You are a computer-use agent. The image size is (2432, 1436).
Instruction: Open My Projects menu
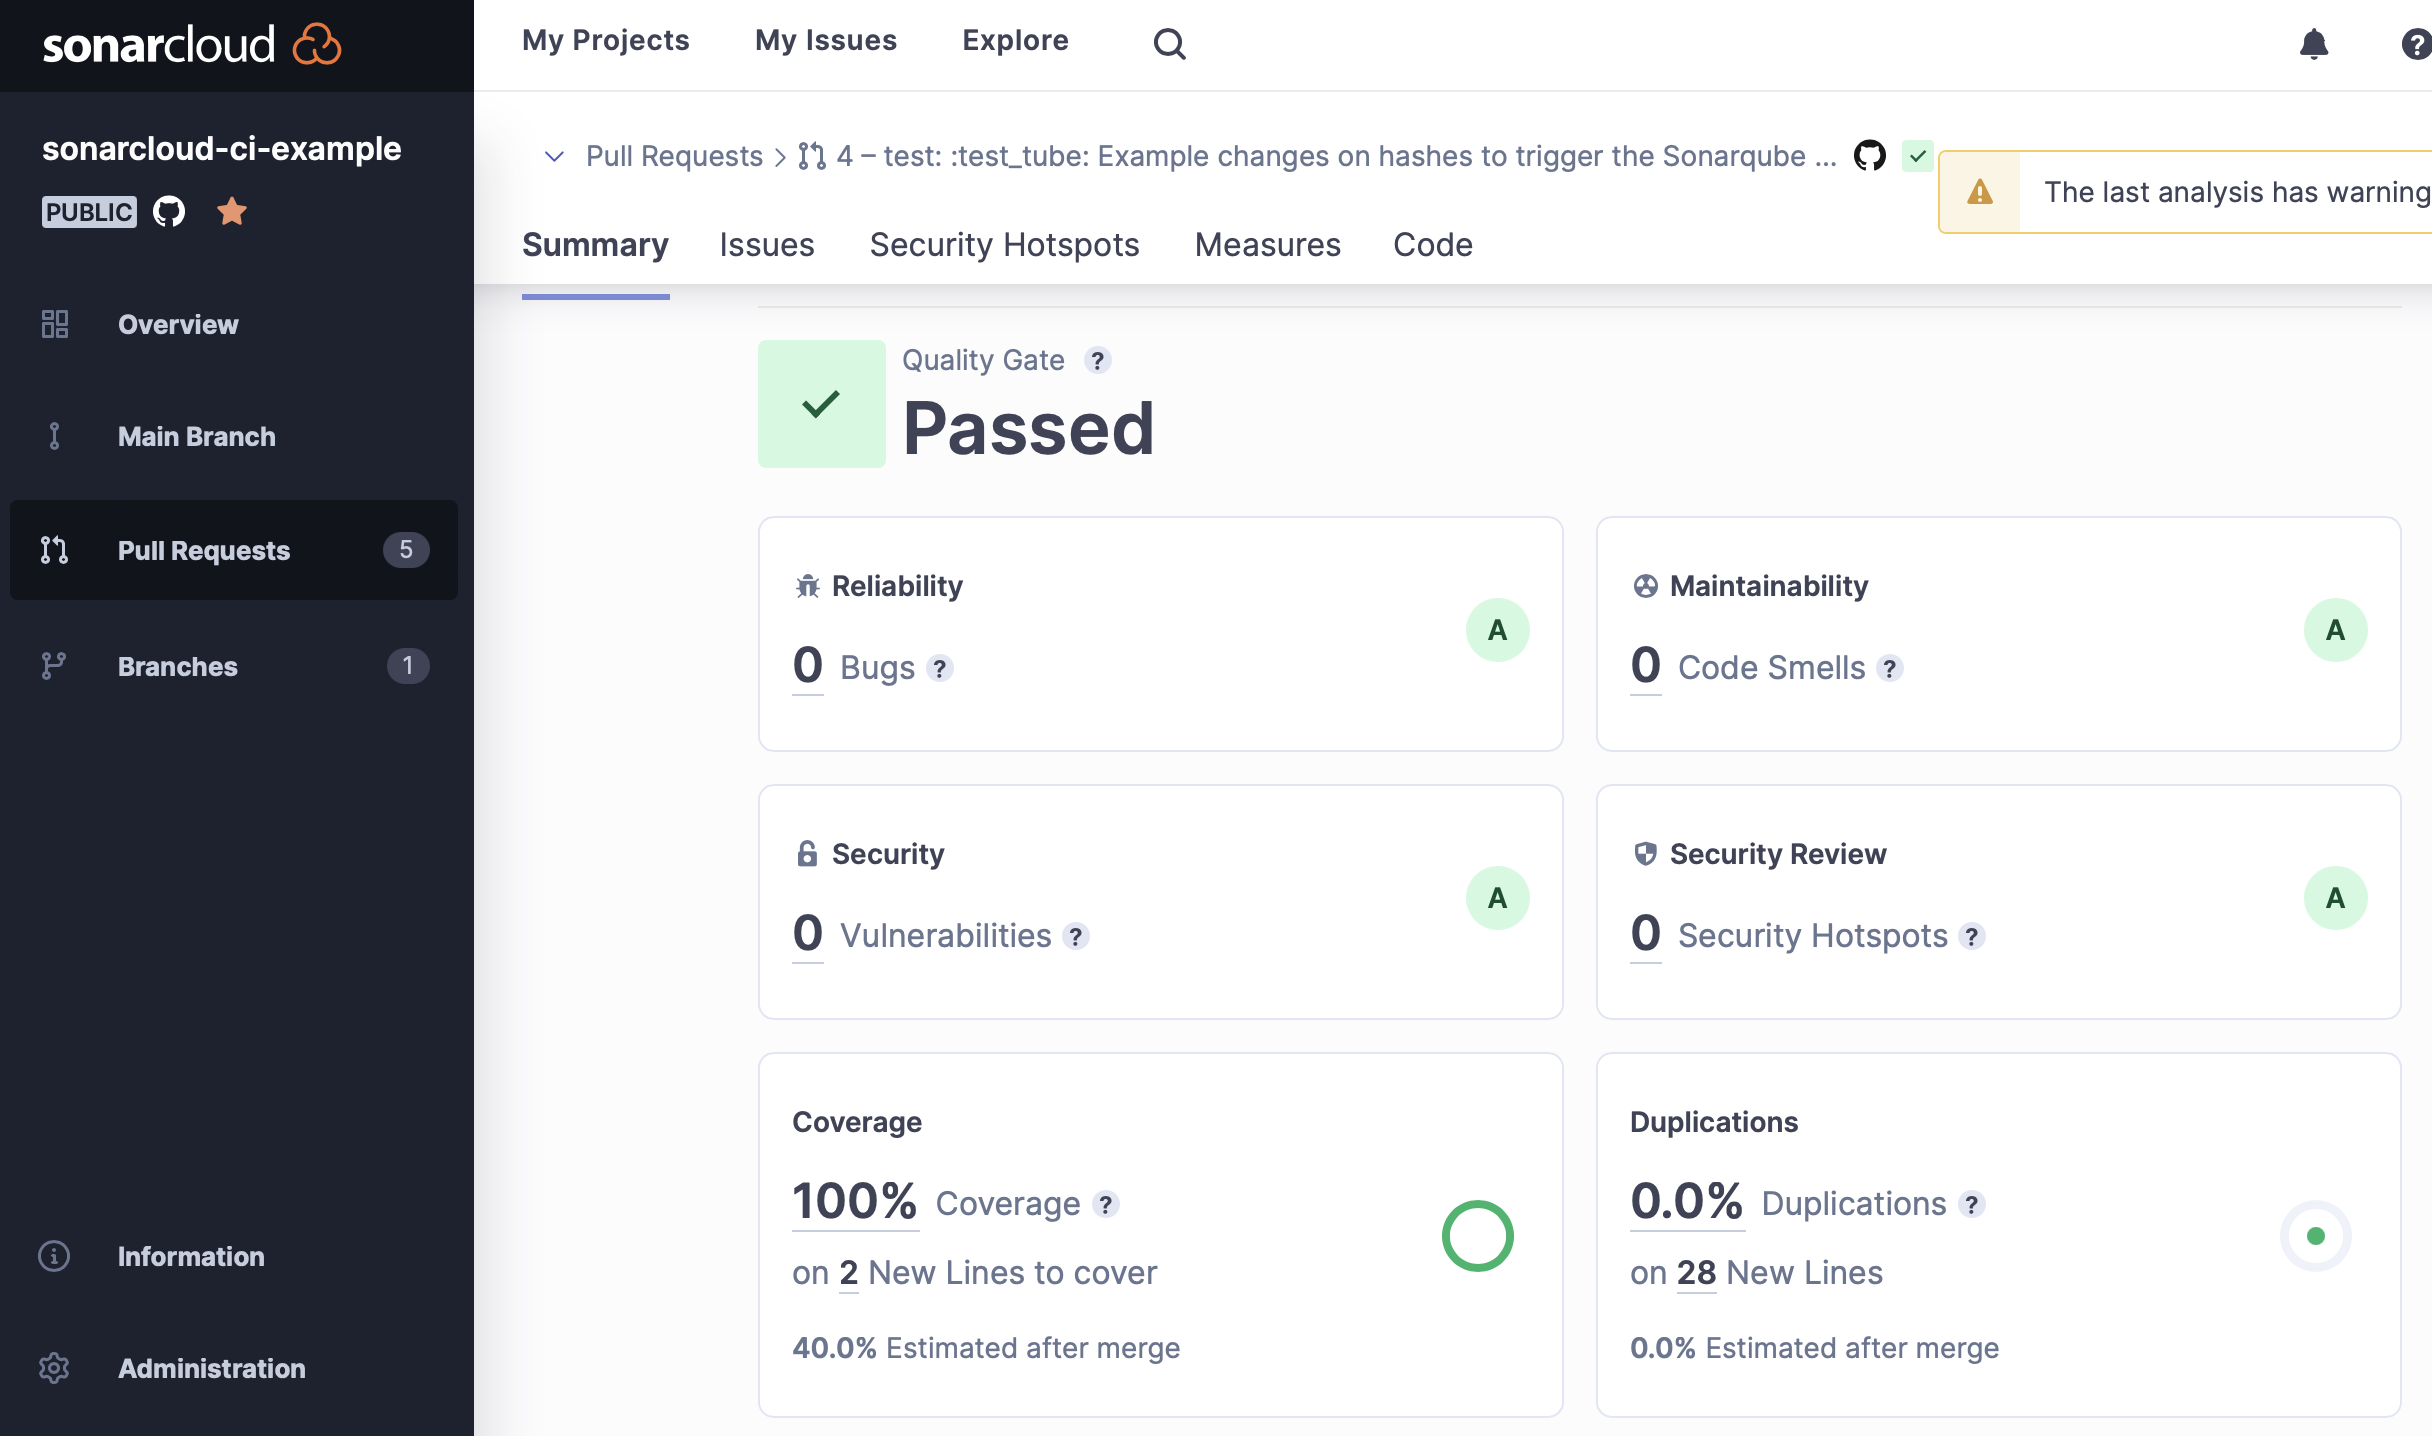[x=606, y=40]
